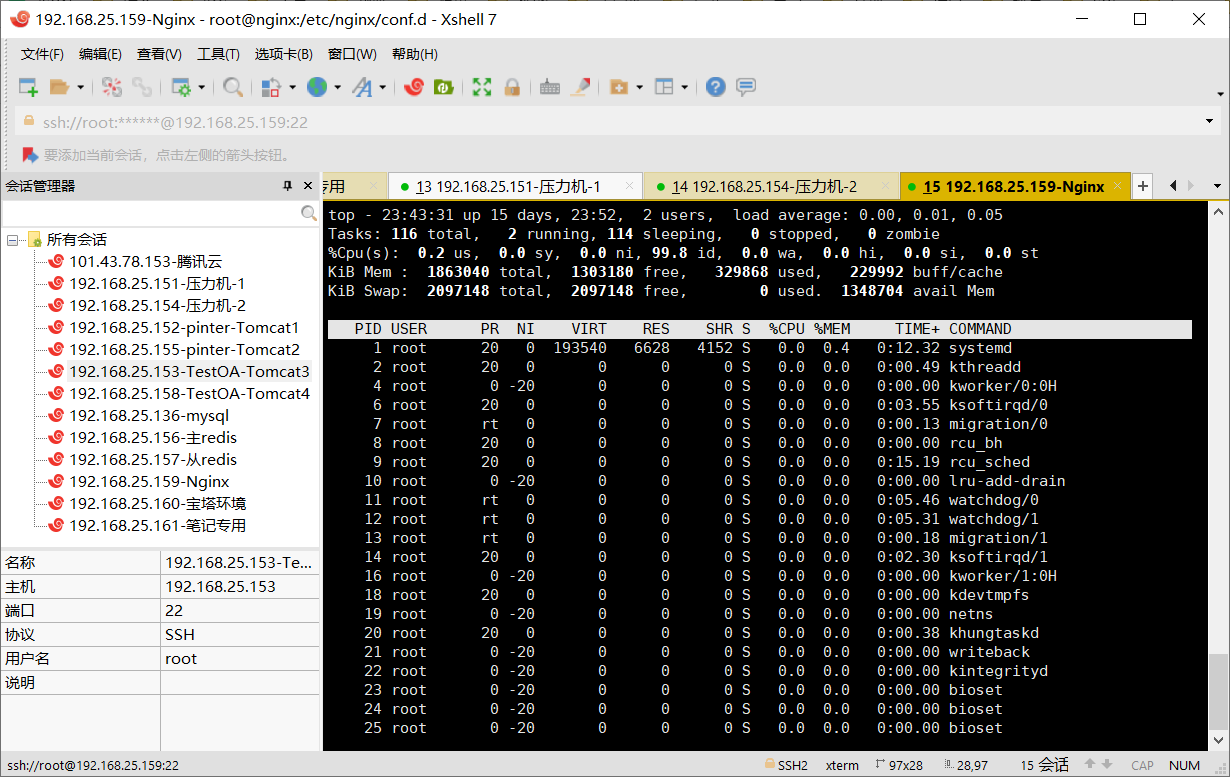Open the help question mark icon

pyautogui.click(x=715, y=87)
